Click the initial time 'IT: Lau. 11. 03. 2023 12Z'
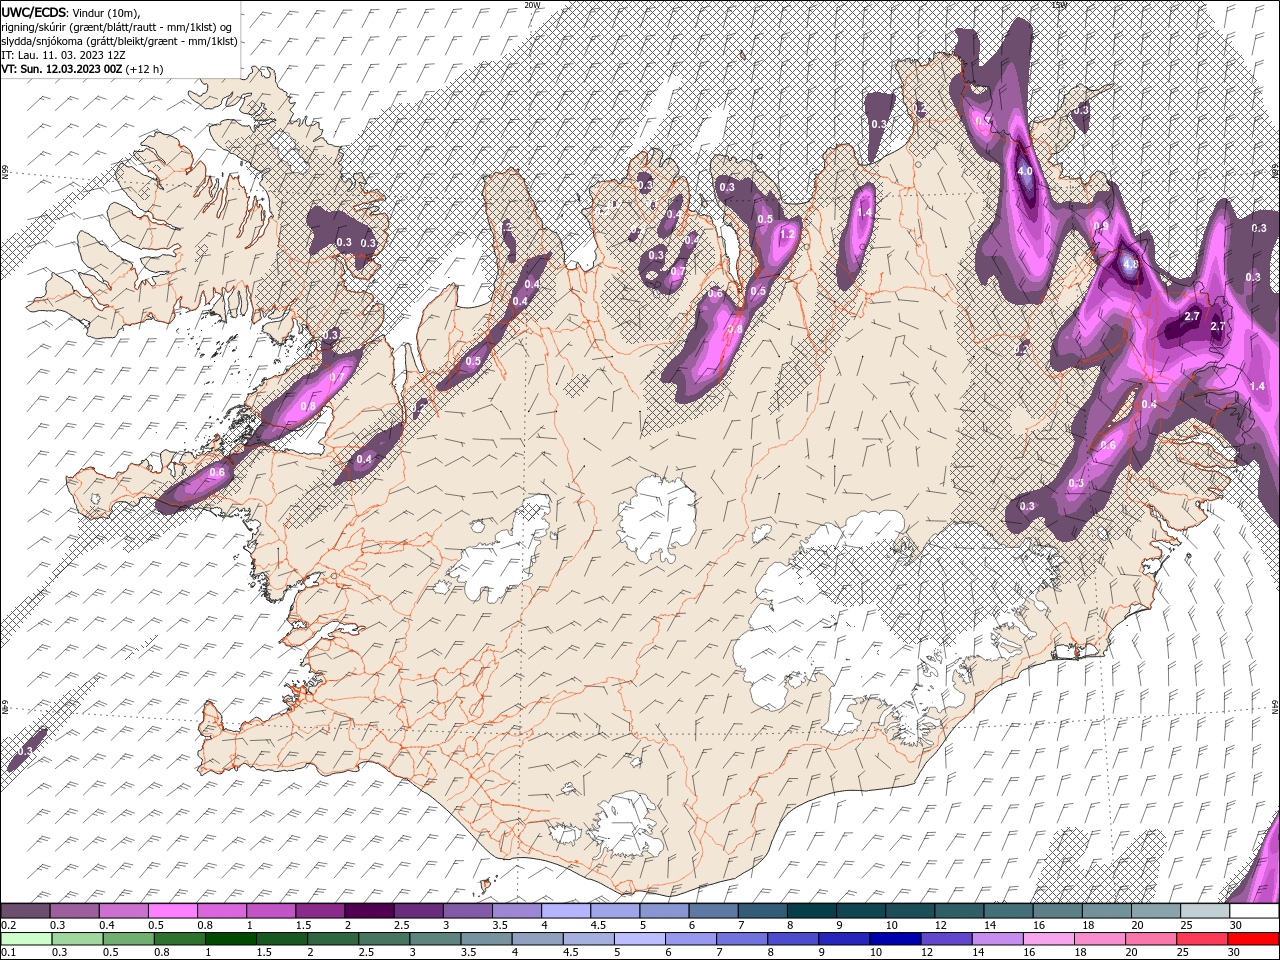Viewport: 1280px width, 960px height. pyautogui.click(x=63, y=55)
